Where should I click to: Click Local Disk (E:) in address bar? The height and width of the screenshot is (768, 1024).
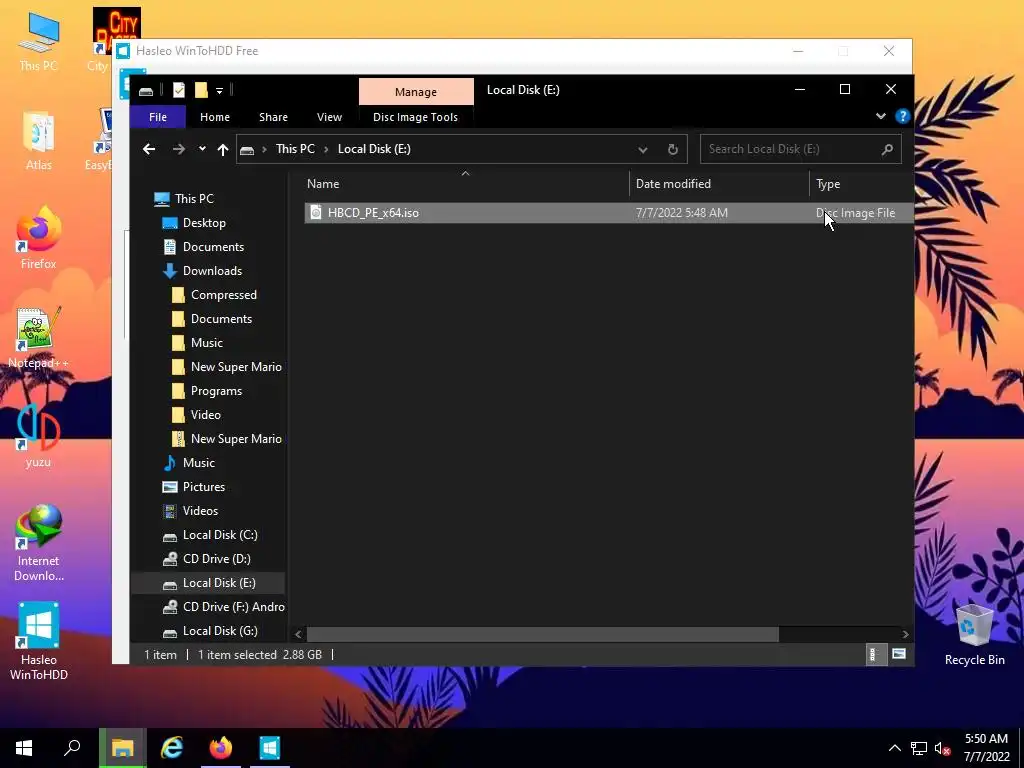coord(374,149)
